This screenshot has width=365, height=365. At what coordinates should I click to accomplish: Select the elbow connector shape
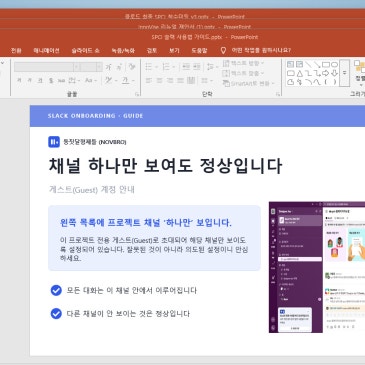click(x=308, y=73)
